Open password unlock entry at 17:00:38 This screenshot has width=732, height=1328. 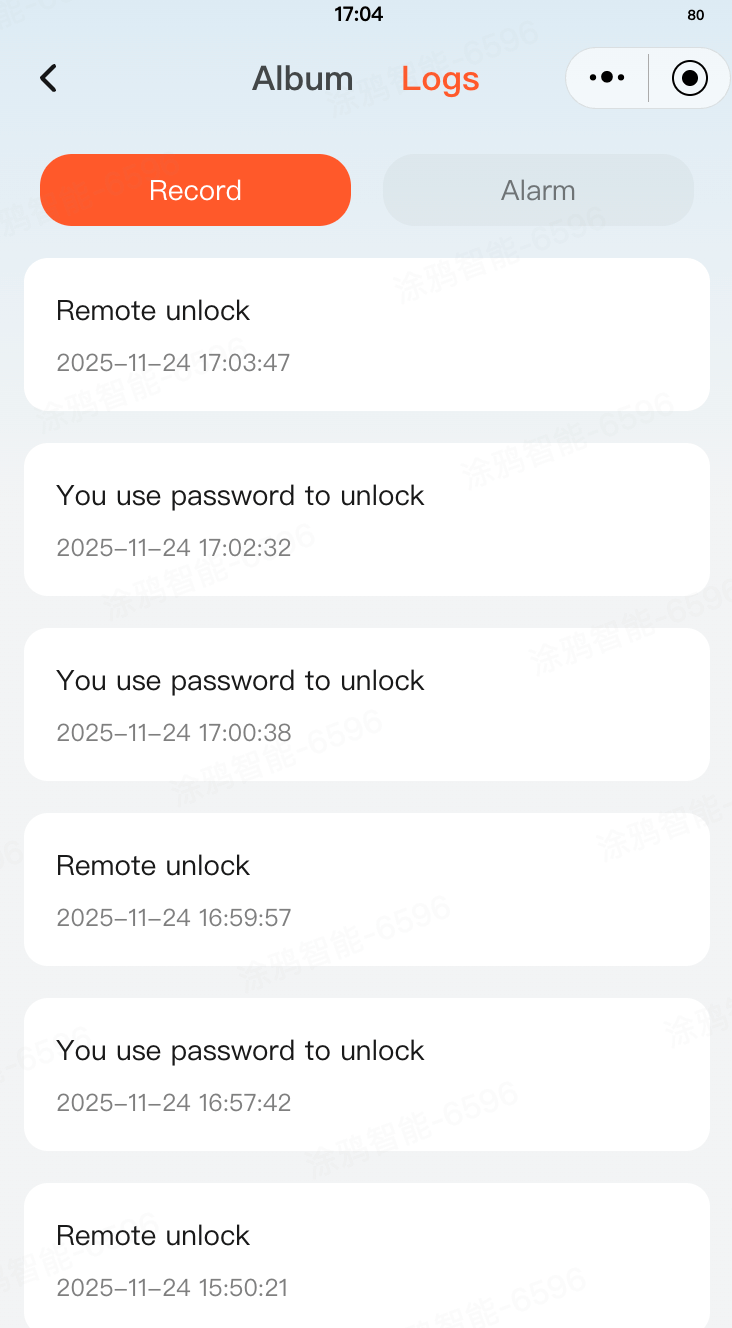[366, 704]
